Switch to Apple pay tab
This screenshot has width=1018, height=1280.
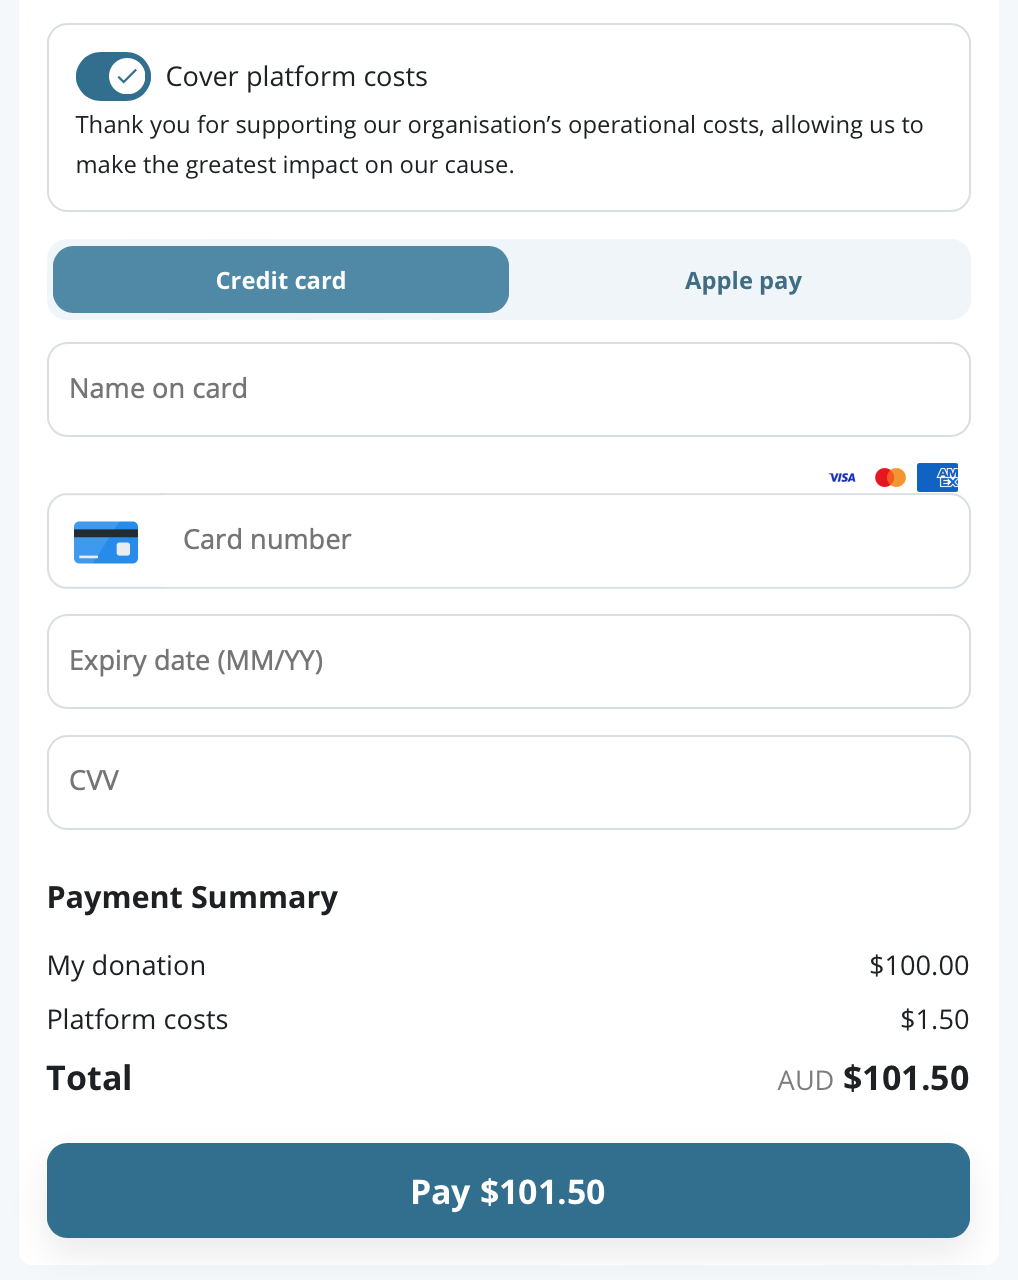click(742, 281)
